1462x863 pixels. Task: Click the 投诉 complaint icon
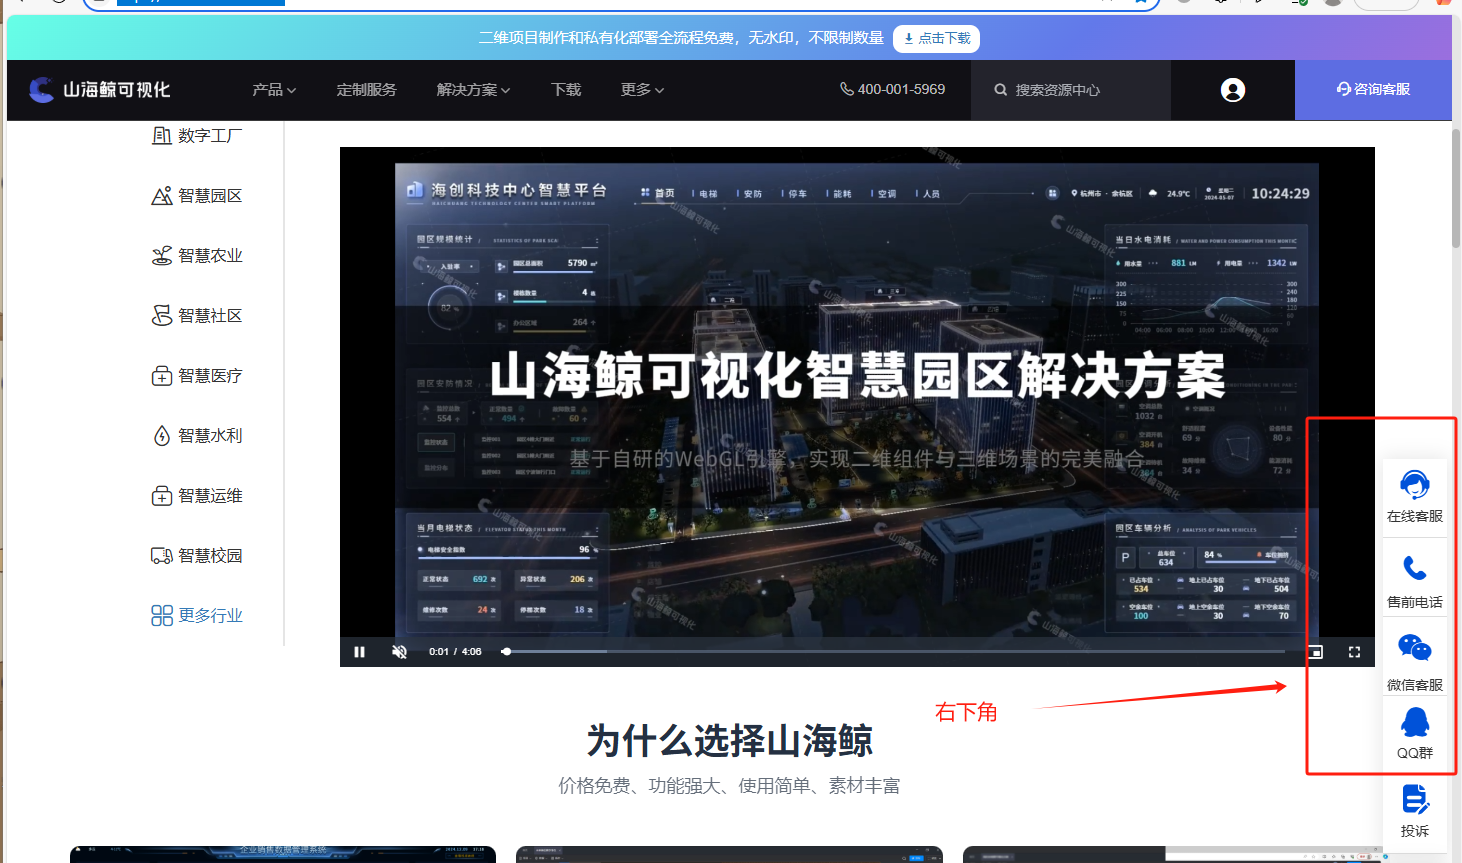coord(1414,799)
